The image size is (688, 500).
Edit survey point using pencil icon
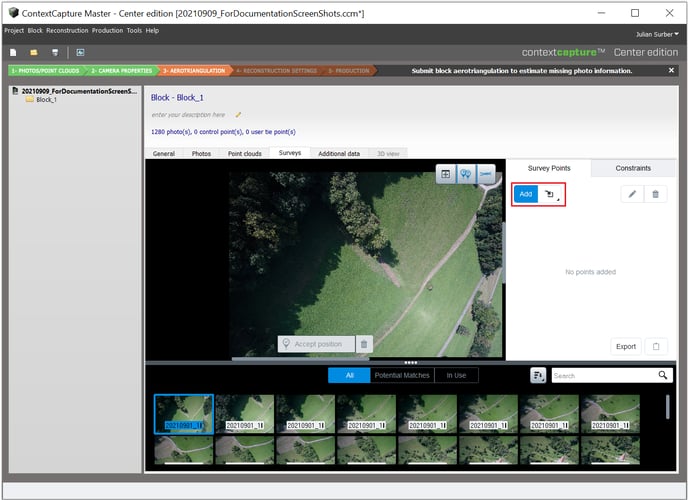(631, 194)
